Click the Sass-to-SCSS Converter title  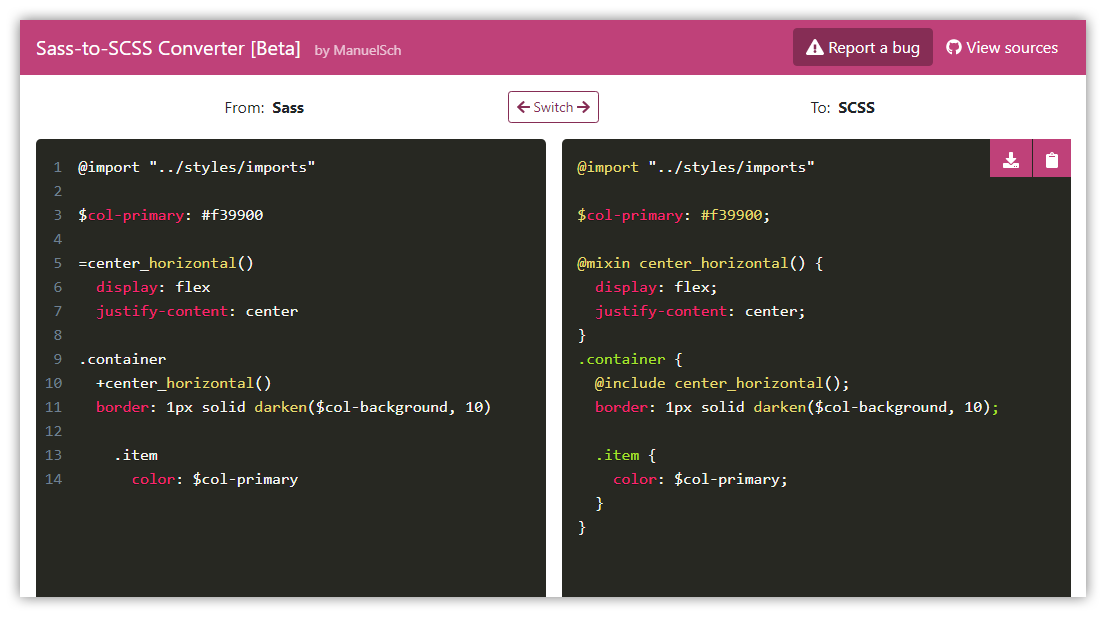point(168,48)
